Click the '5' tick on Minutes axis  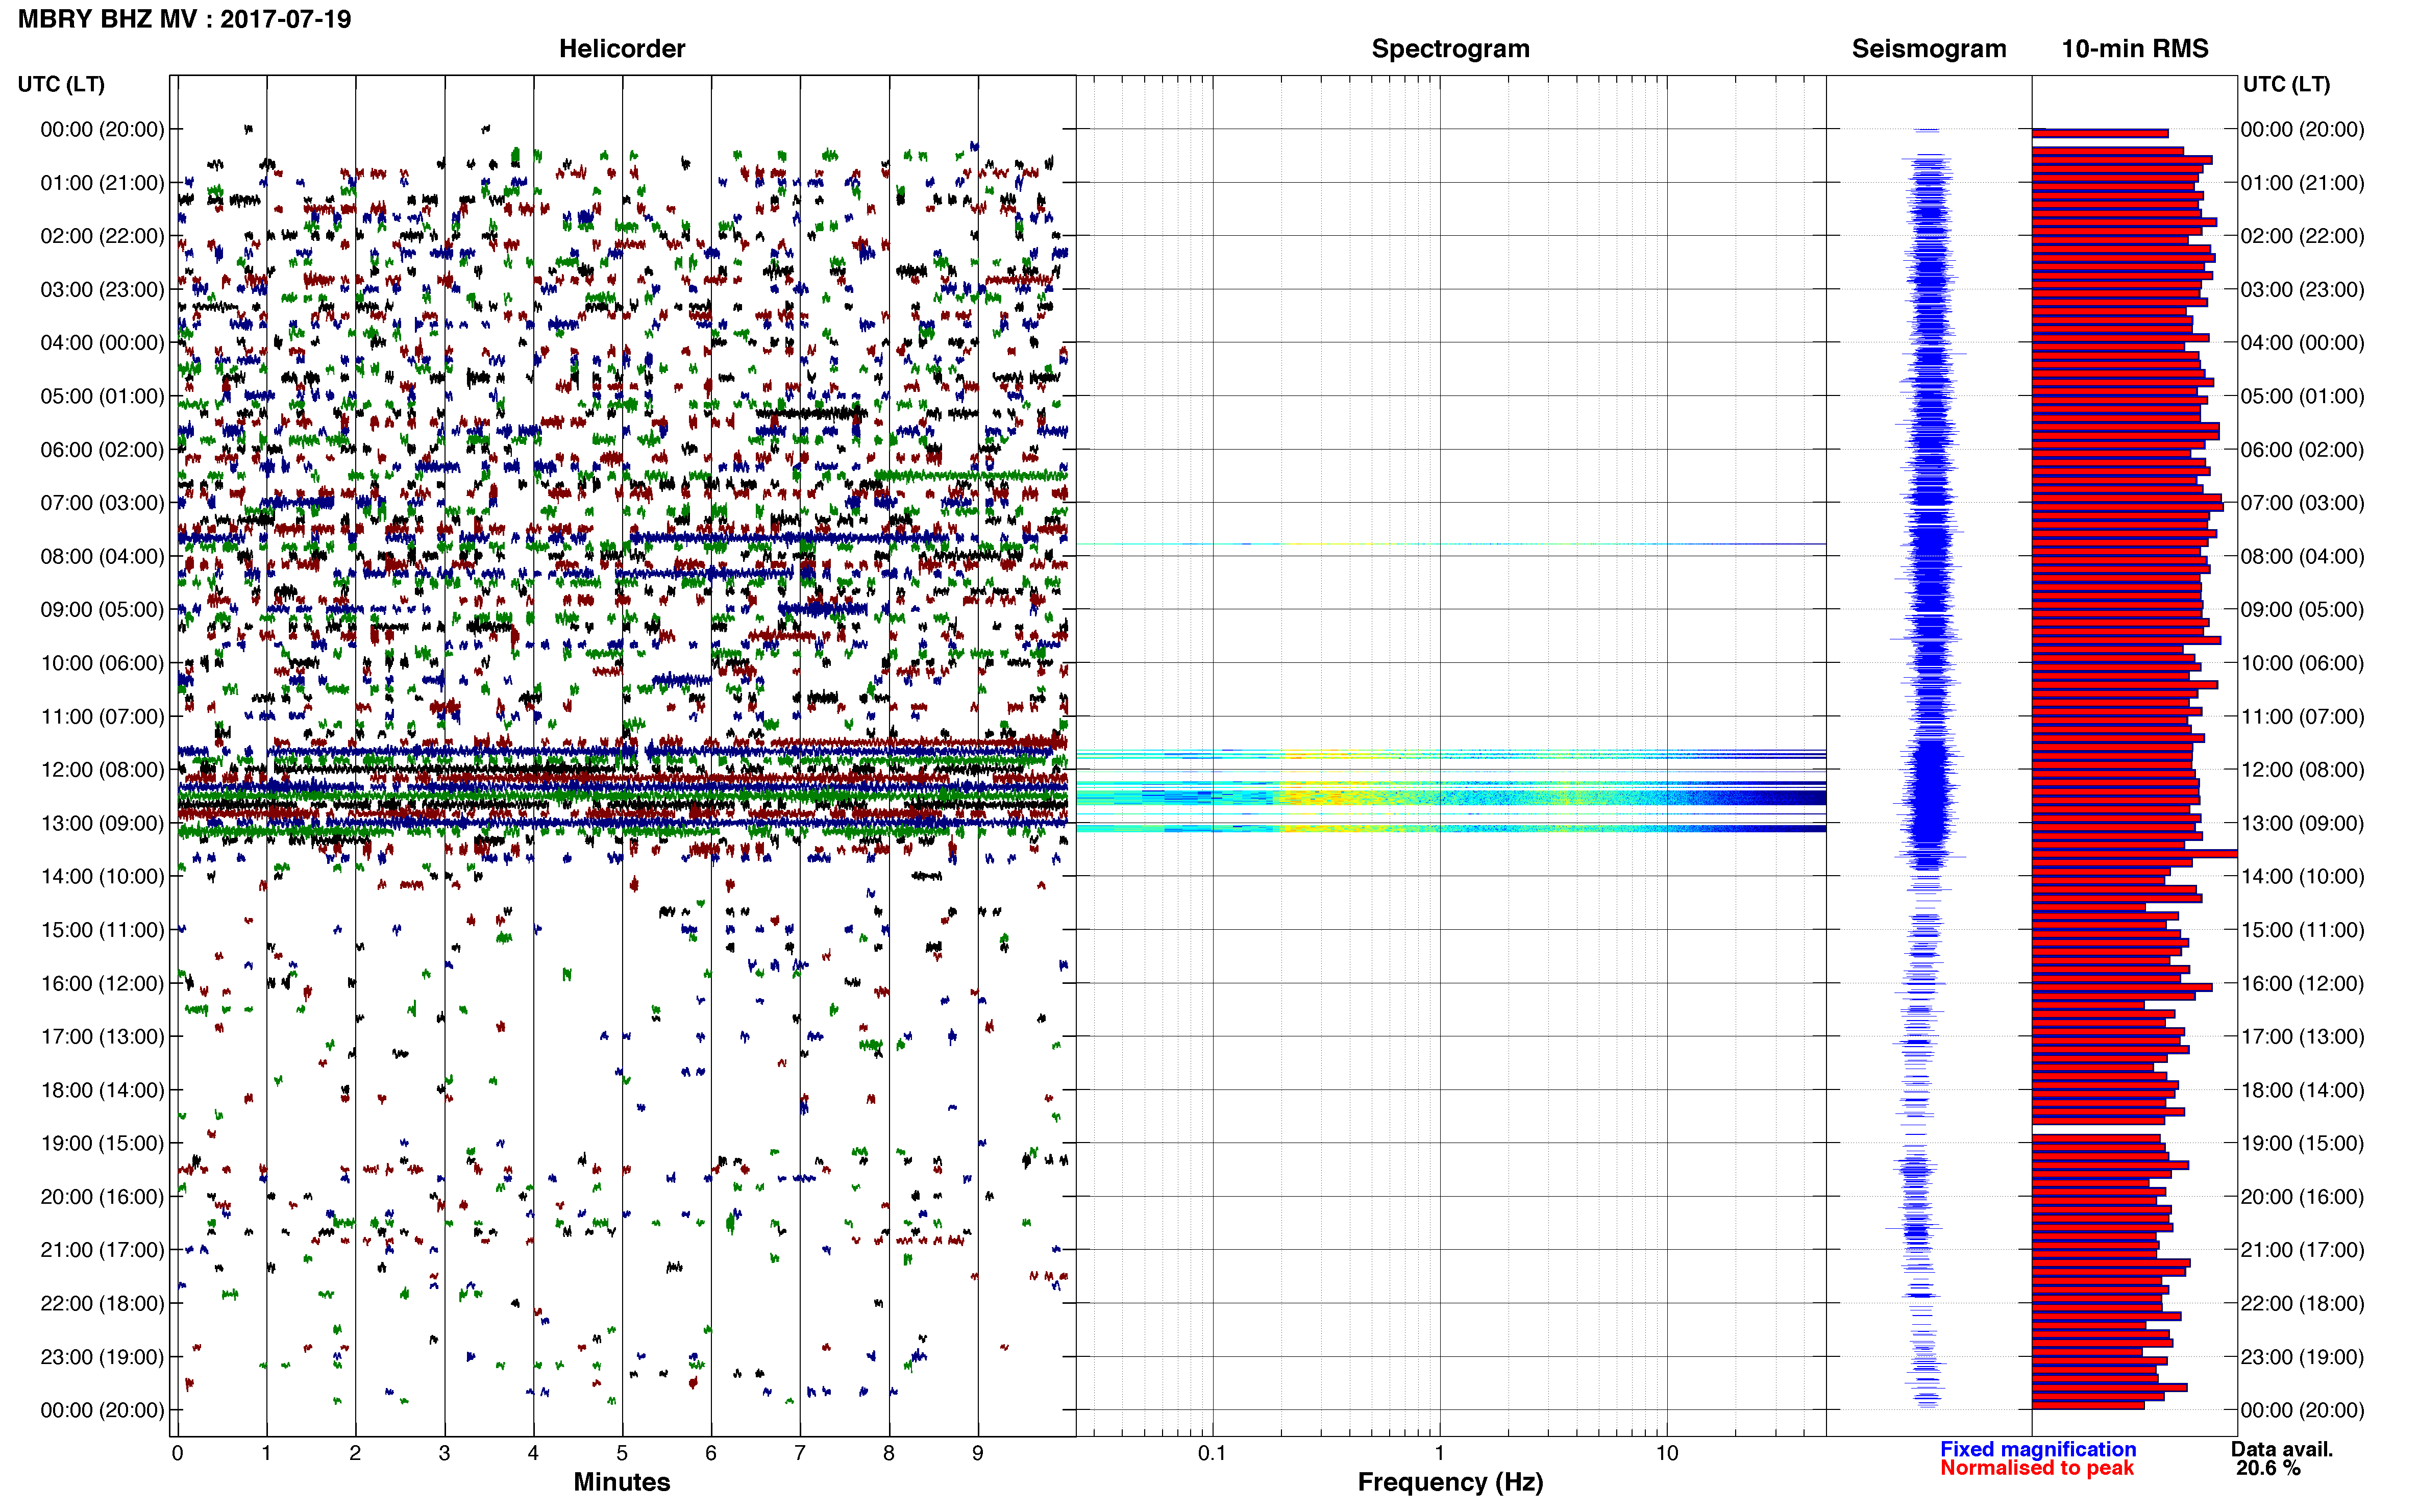(622, 1453)
